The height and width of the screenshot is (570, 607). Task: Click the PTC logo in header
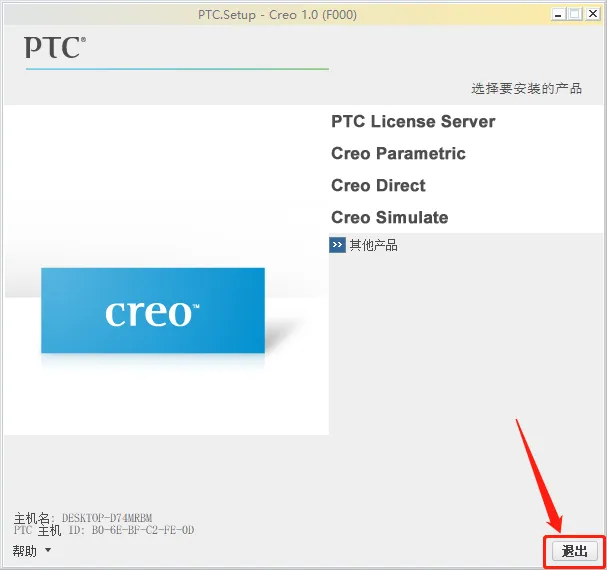[x=55, y=47]
